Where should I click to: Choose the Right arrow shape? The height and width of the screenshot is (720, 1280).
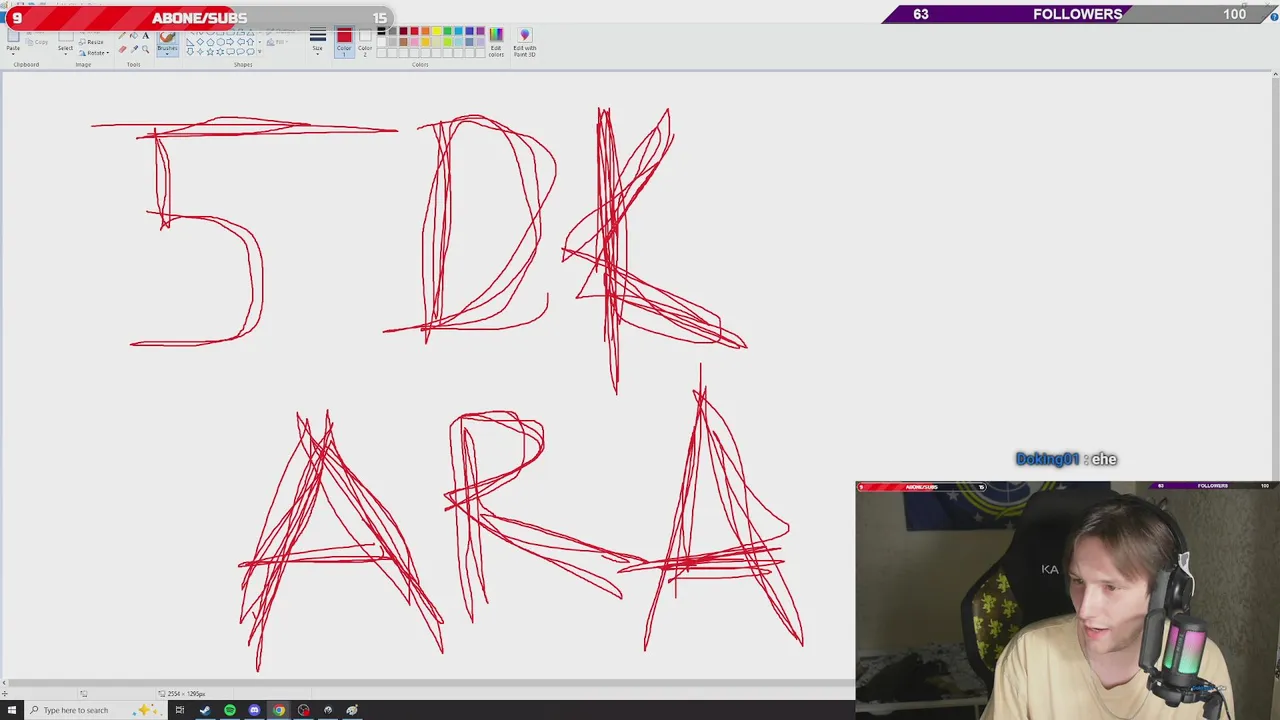tap(230, 42)
